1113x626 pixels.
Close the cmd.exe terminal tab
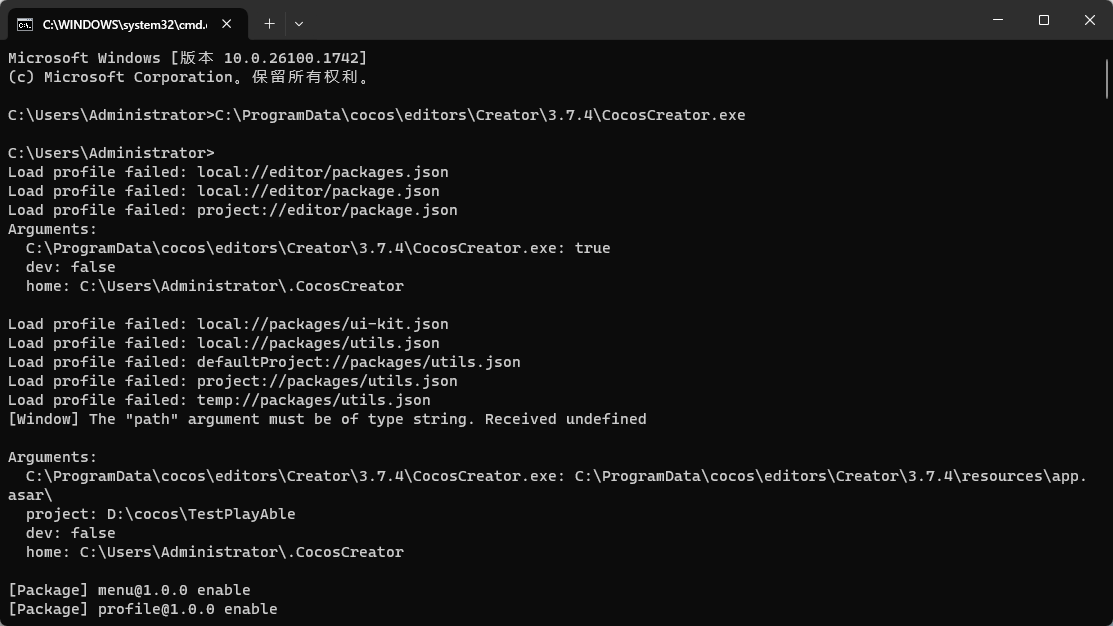[x=232, y=23]
